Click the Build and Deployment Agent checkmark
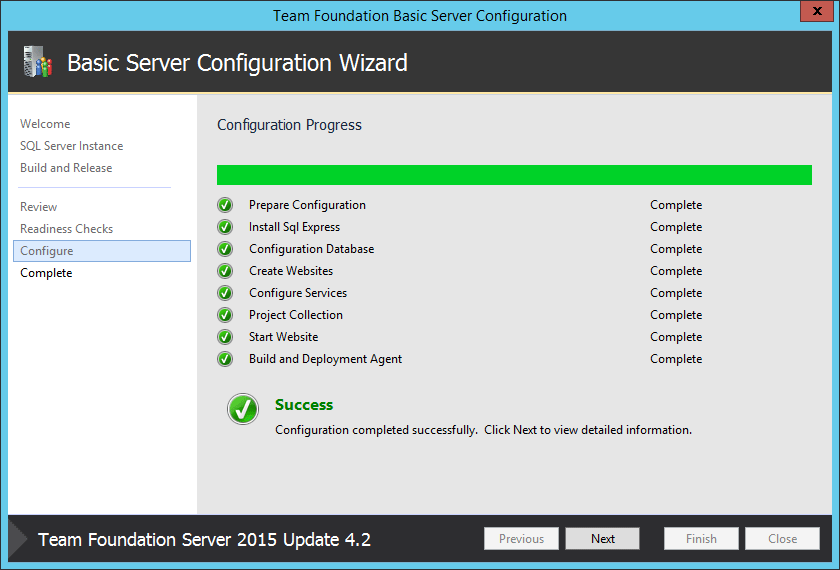This screenshot has width=840, height=570. (x=224, y=359)
